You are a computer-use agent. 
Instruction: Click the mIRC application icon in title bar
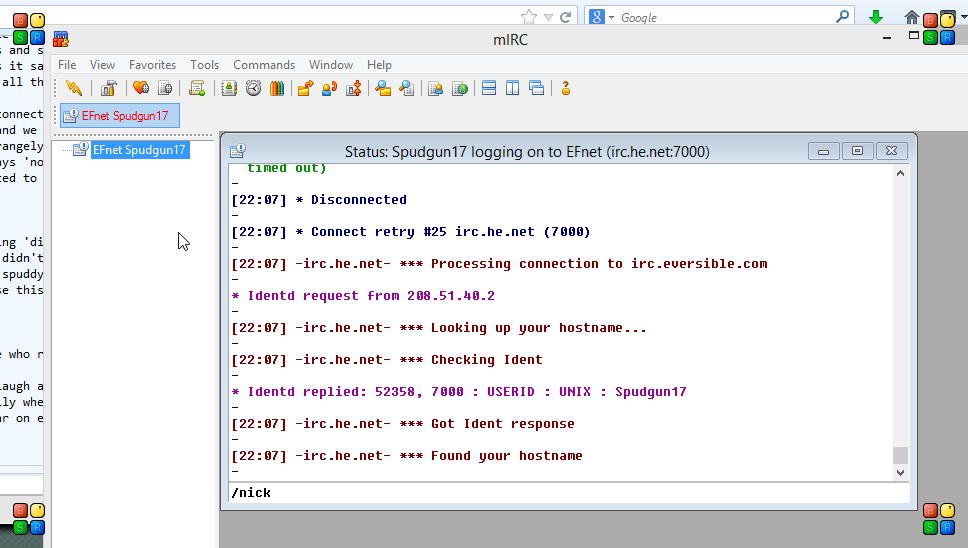coord(60,39)
